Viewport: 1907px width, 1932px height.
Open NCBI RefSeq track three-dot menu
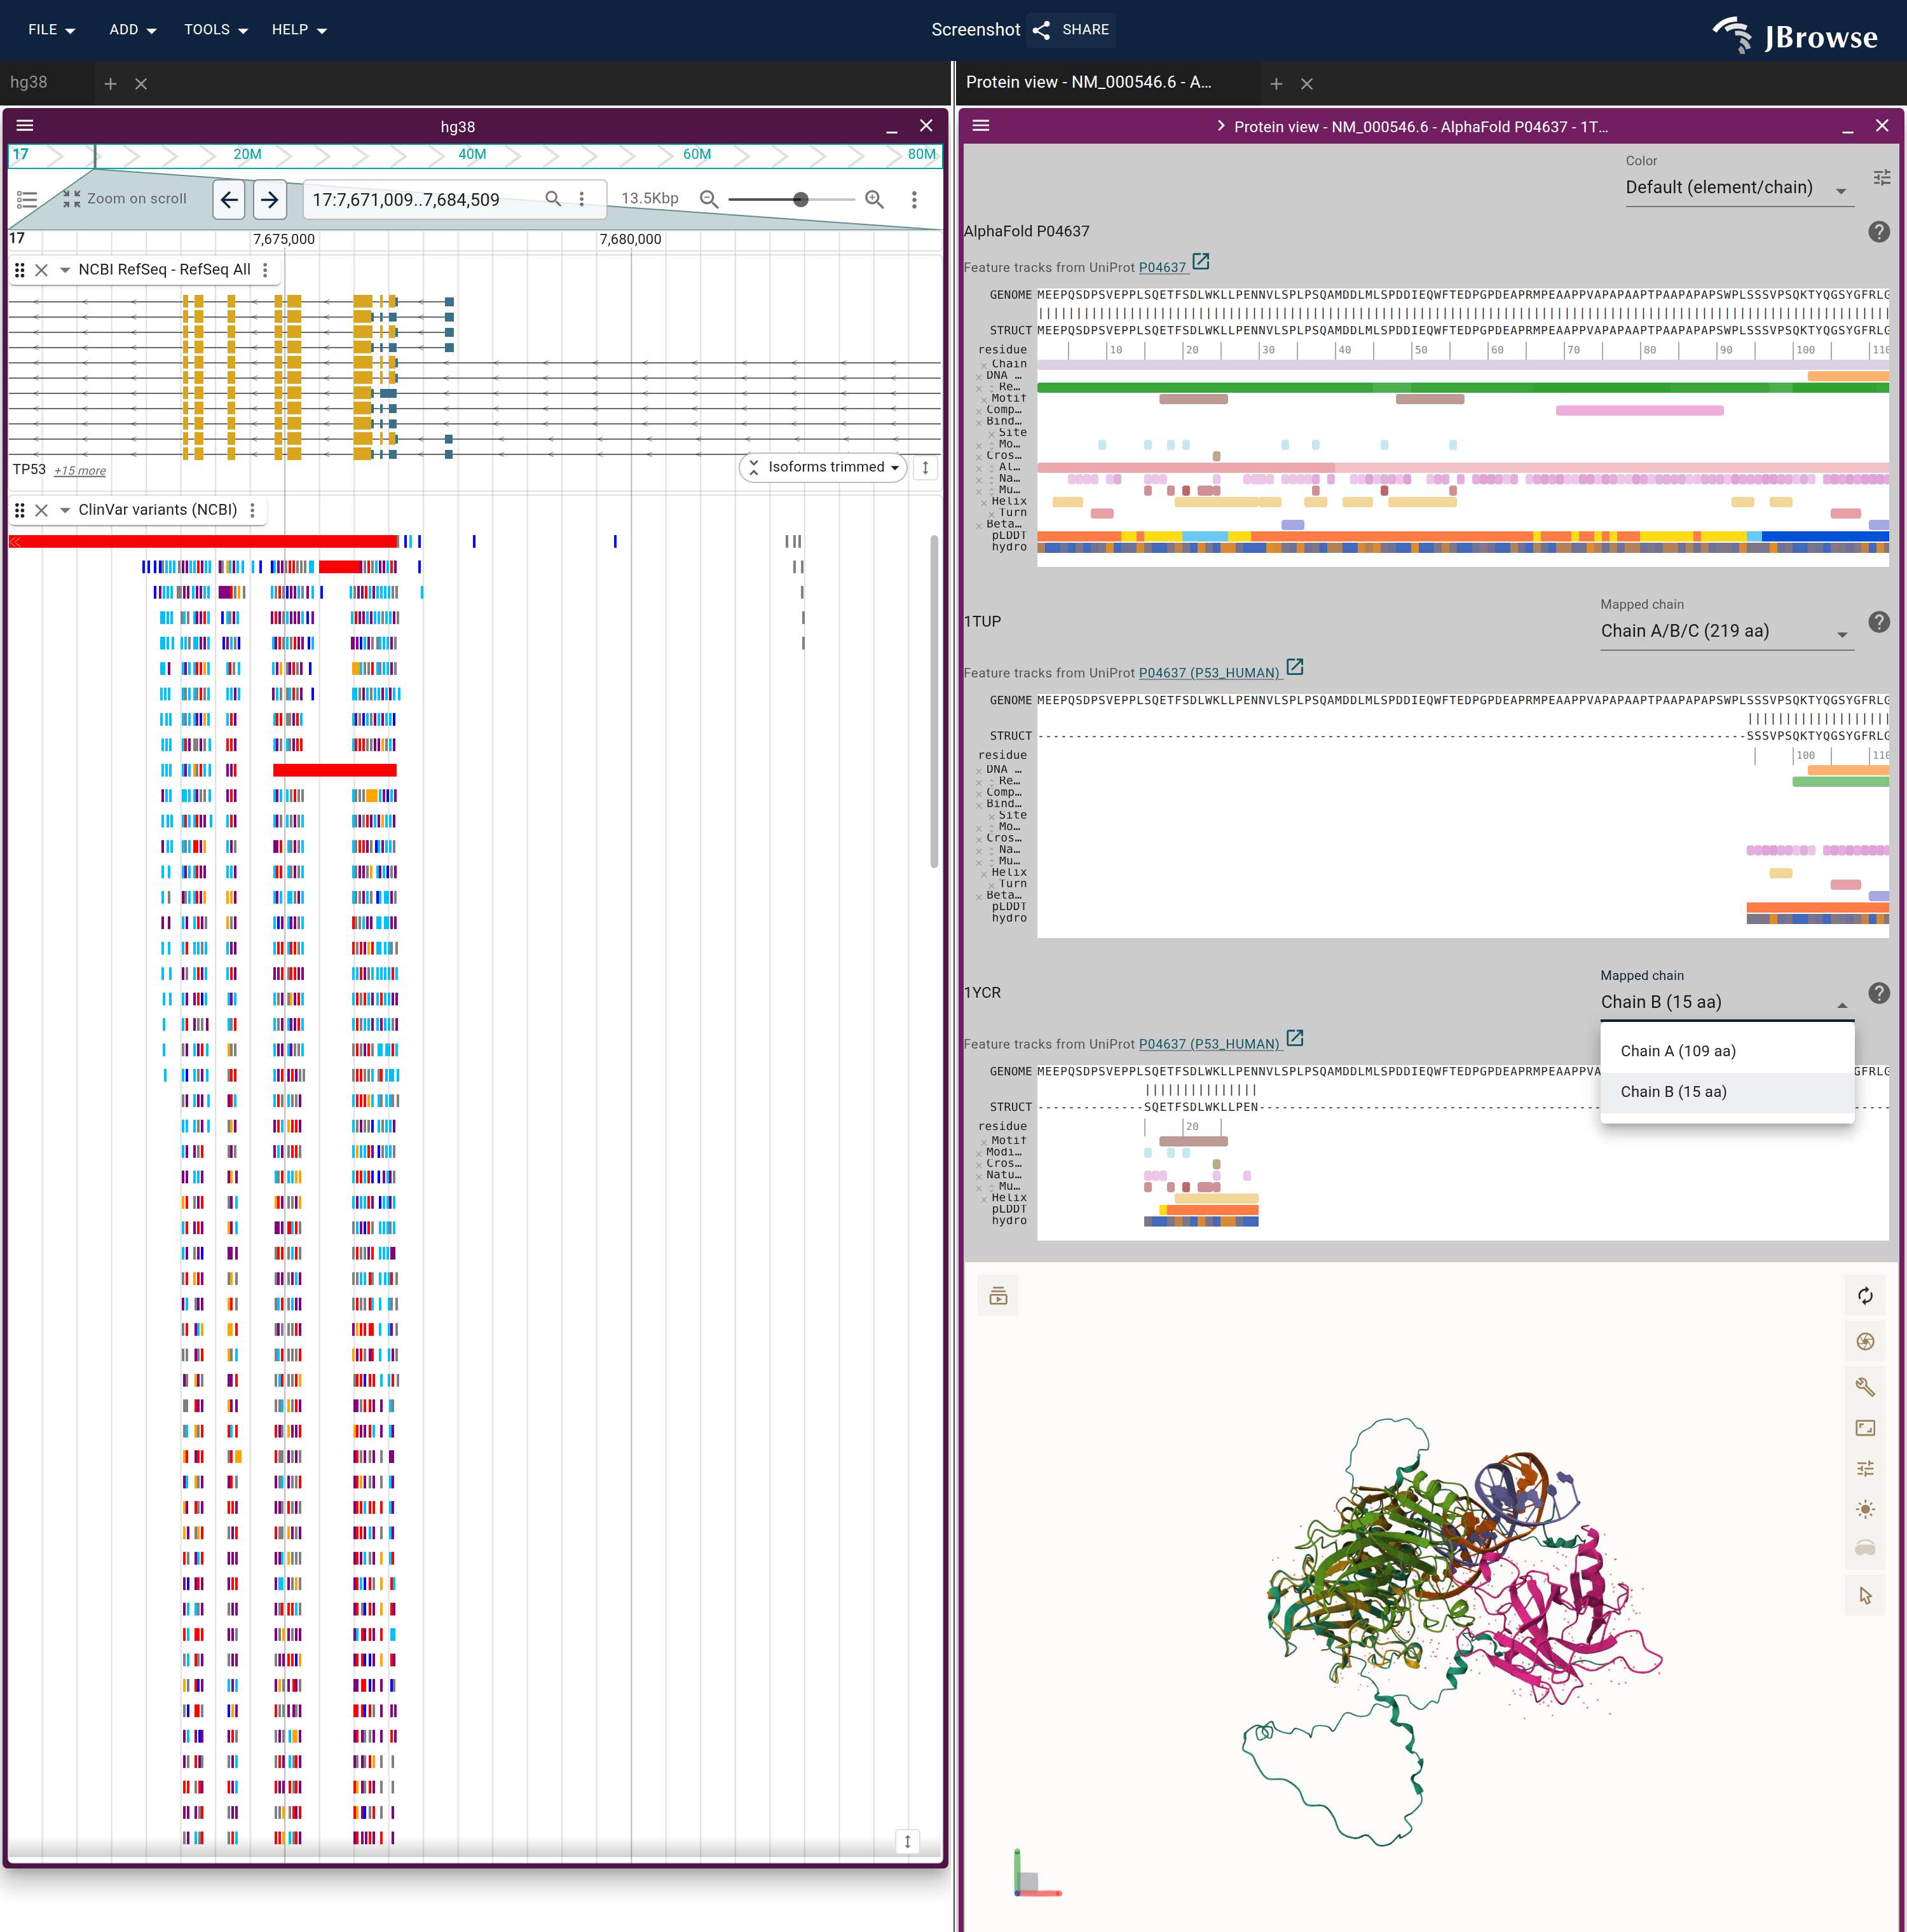point(265,270)
